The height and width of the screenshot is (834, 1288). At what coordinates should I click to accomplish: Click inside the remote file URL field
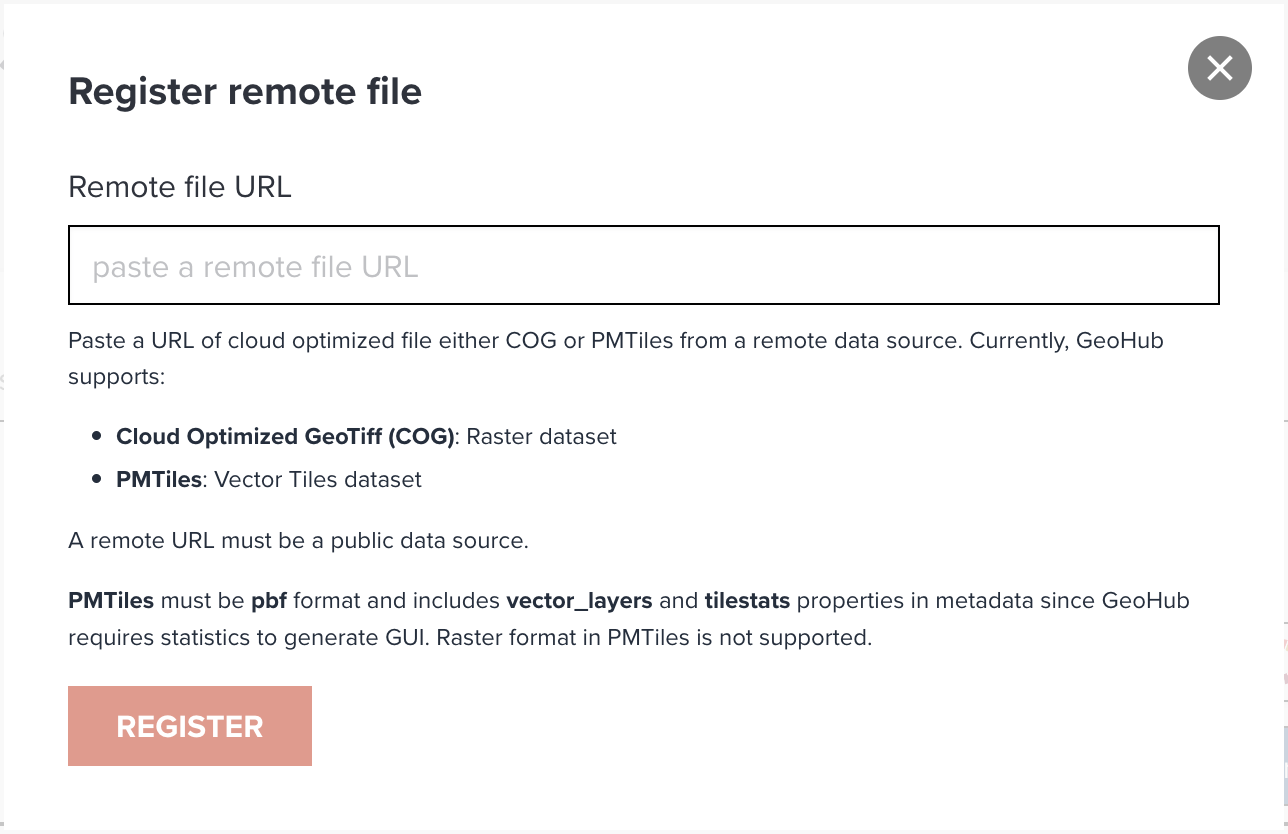point(644,265)
